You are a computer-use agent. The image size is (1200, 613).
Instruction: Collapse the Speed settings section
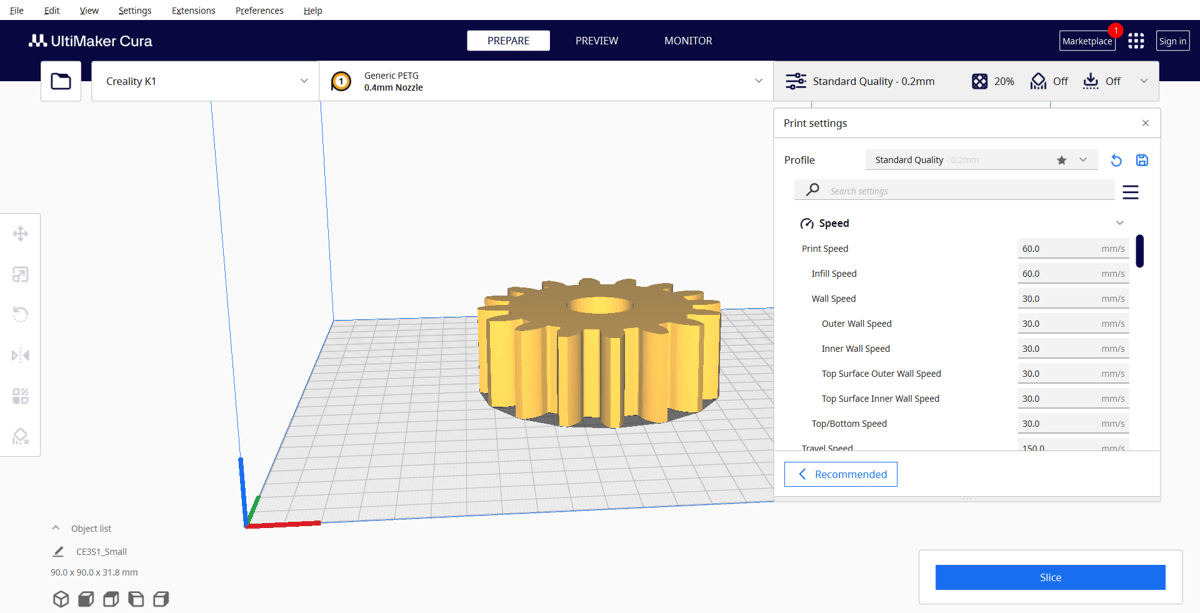[1119, 223]
